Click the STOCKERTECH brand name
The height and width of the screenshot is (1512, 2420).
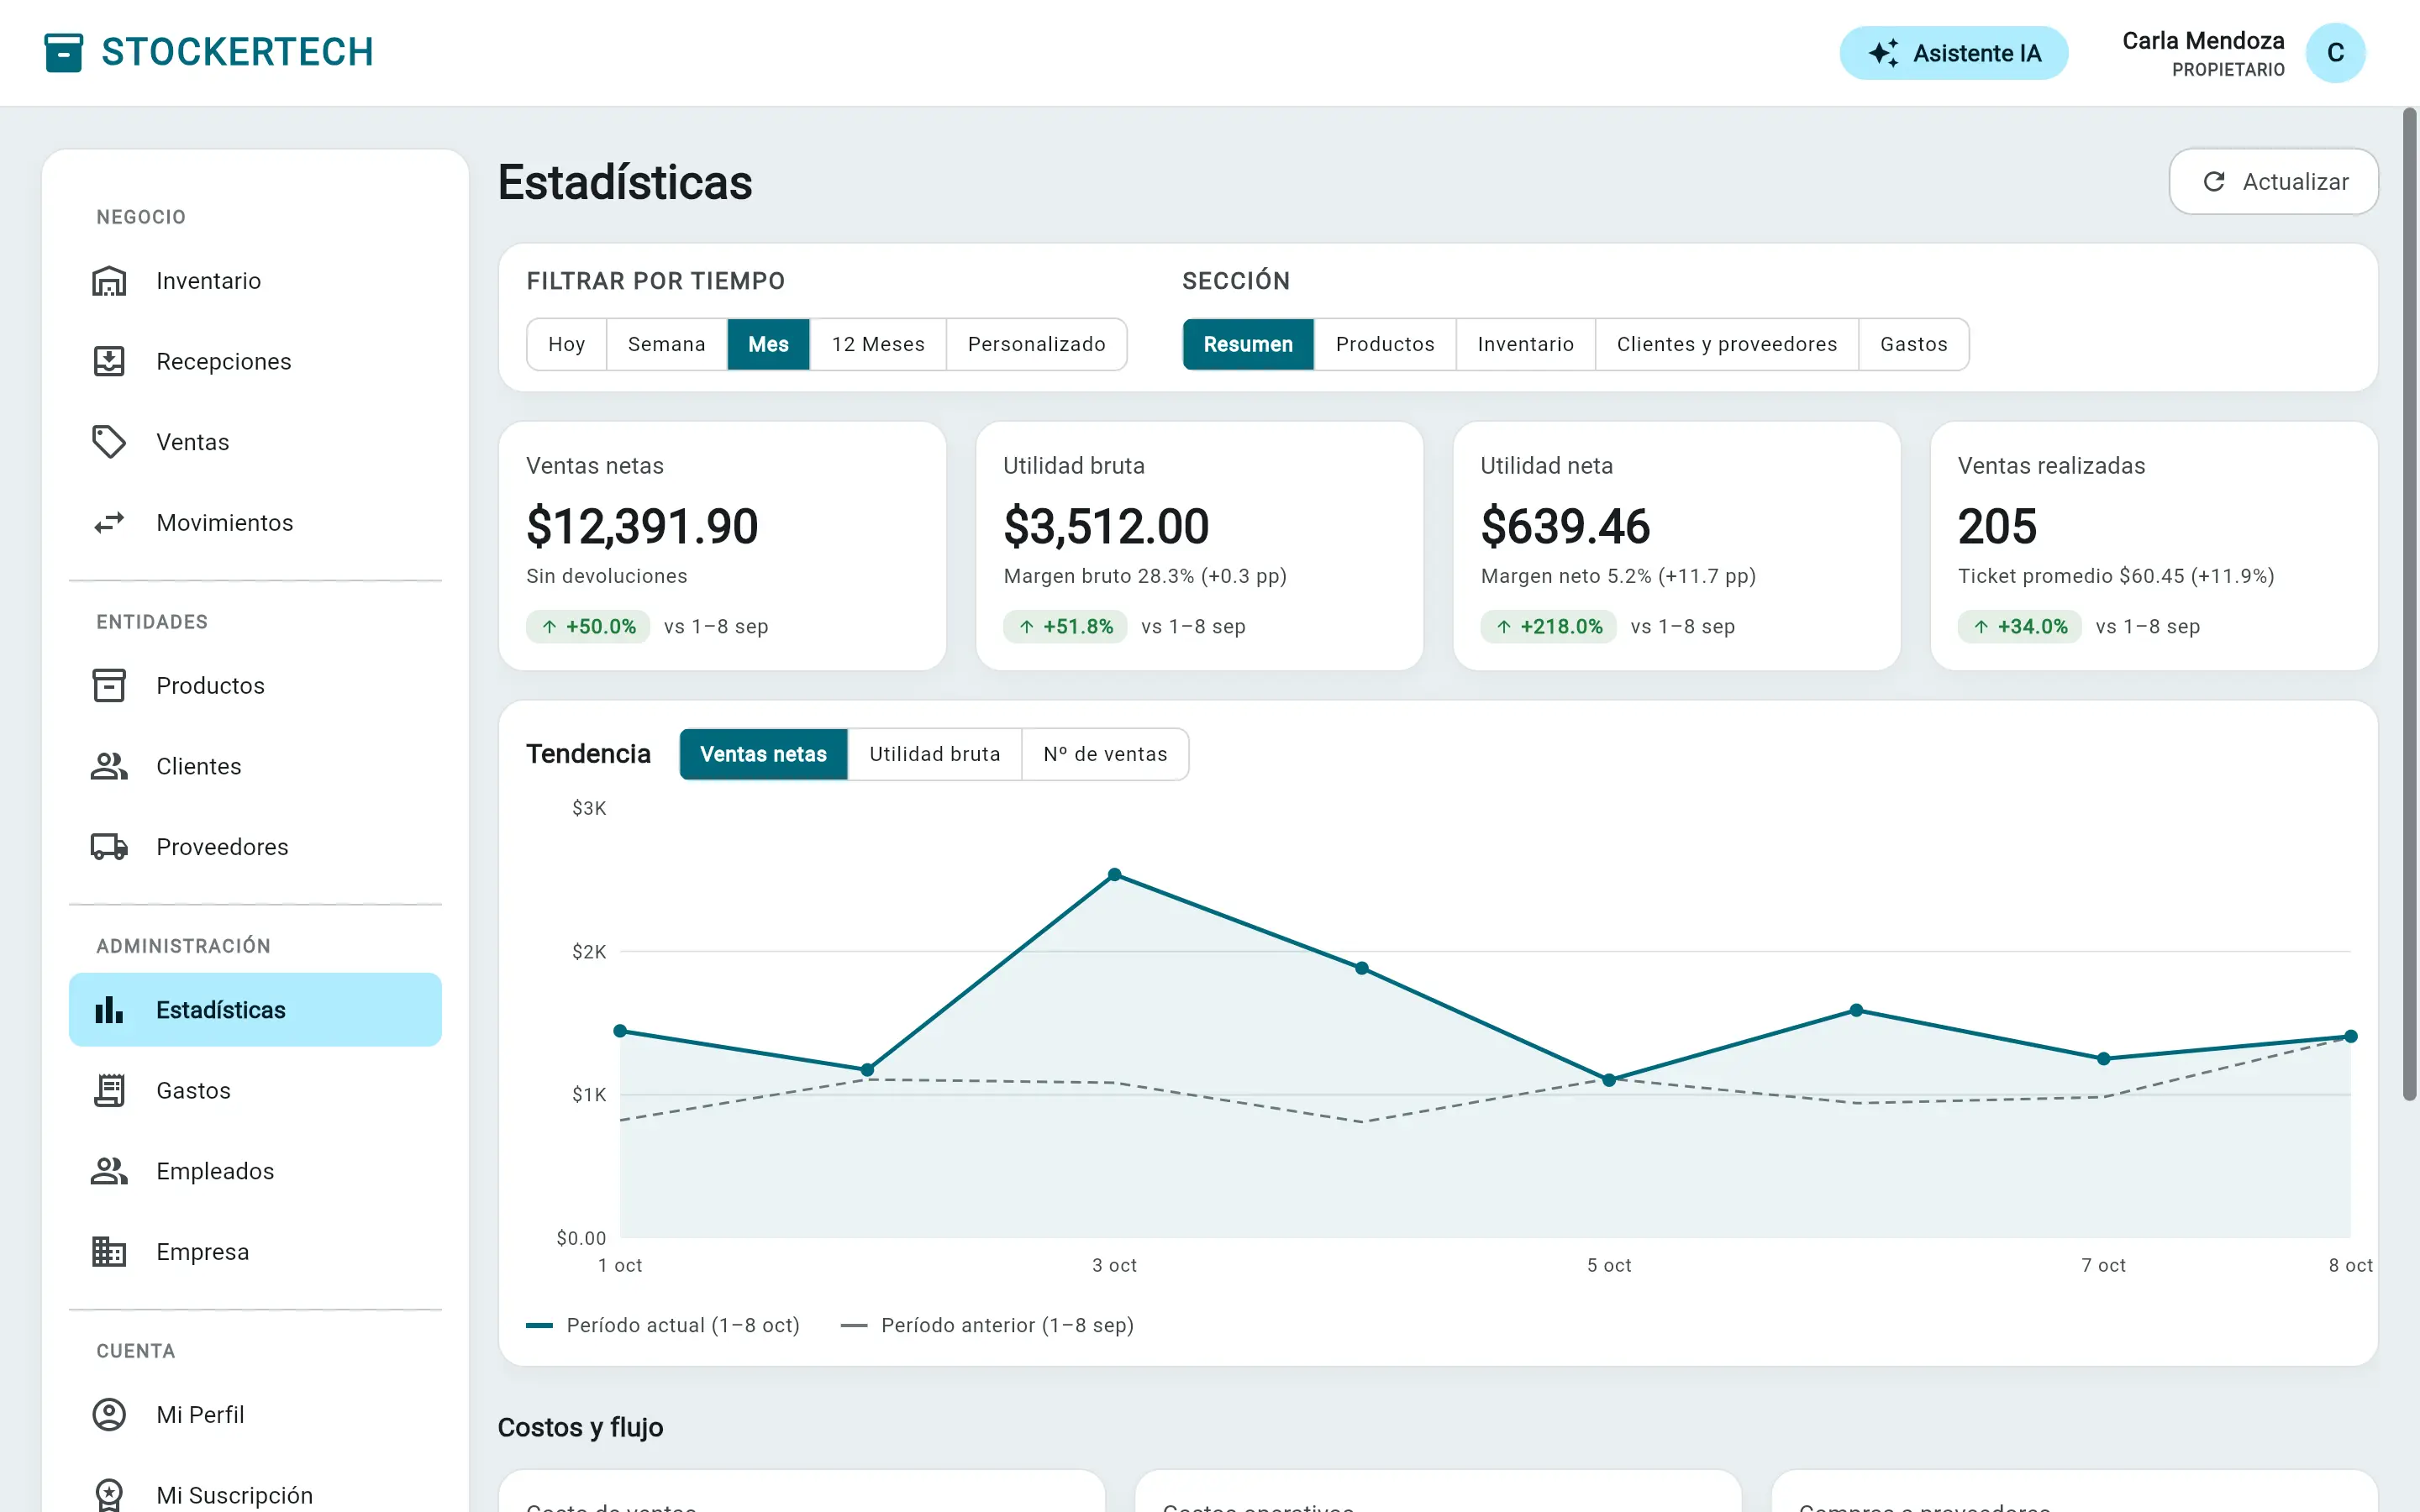(x=237, y=52)
